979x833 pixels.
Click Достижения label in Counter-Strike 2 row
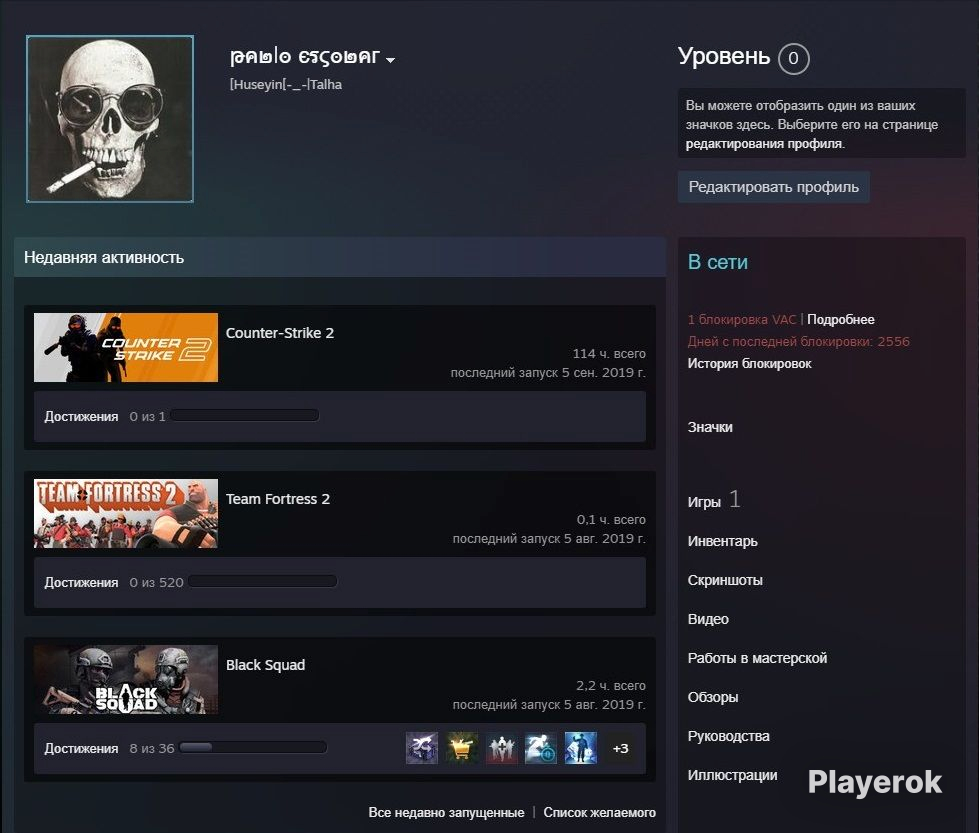click(81, 416)
